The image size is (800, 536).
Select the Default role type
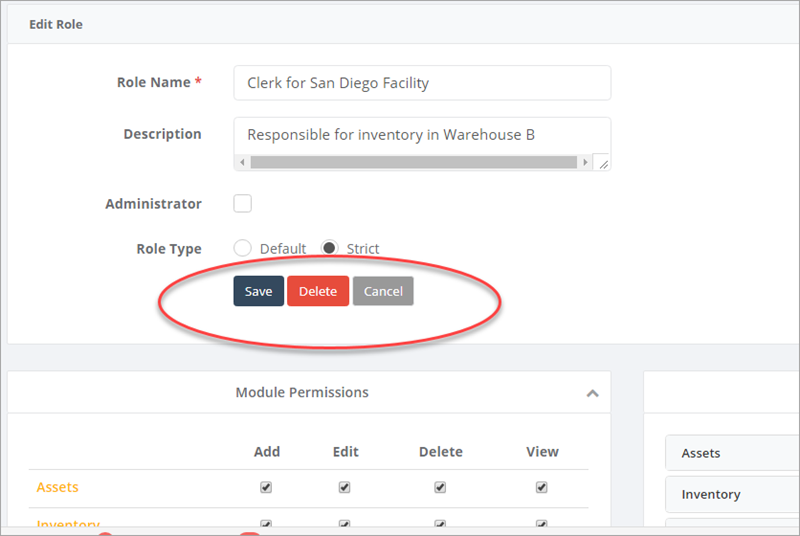click(x=242, y=248)
